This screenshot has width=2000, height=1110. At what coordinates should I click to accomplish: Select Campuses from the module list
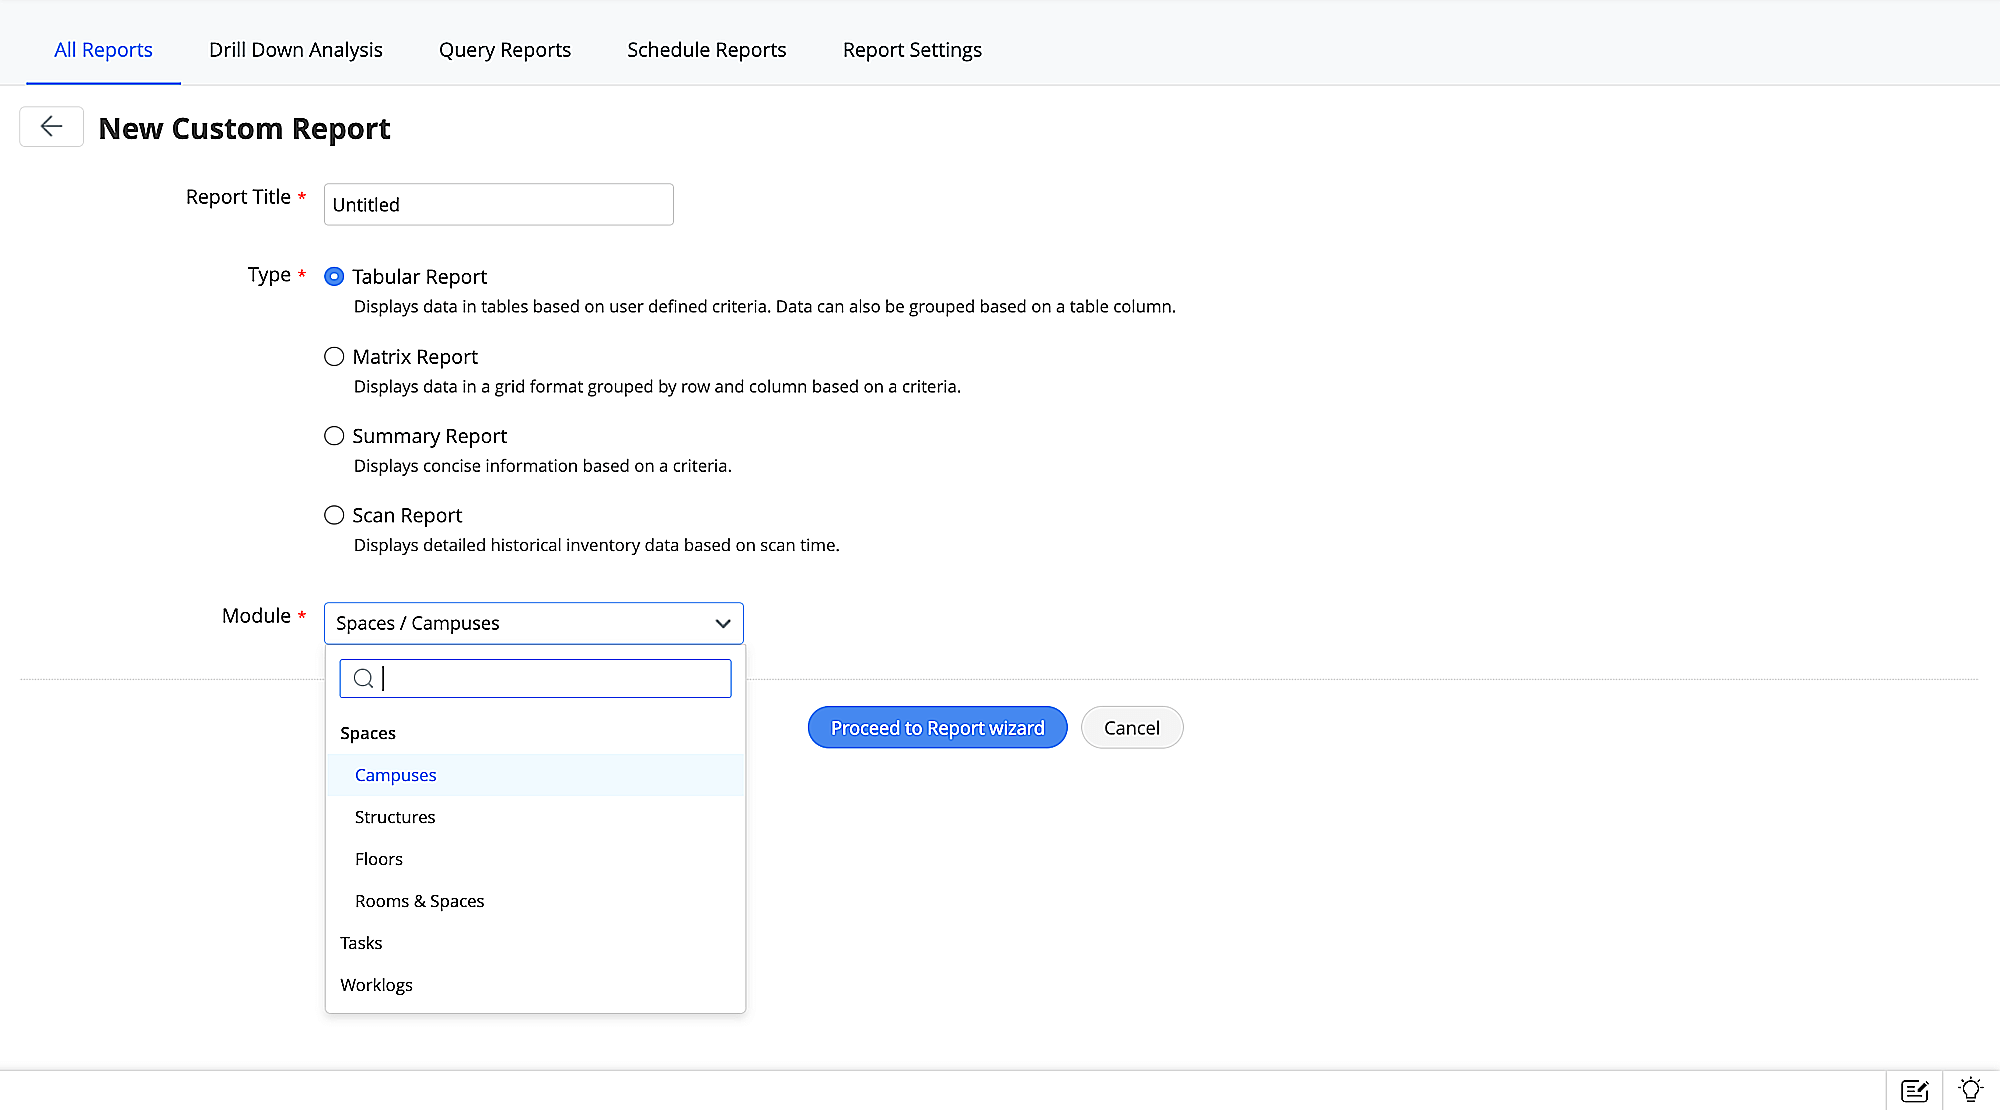point(396,775)
